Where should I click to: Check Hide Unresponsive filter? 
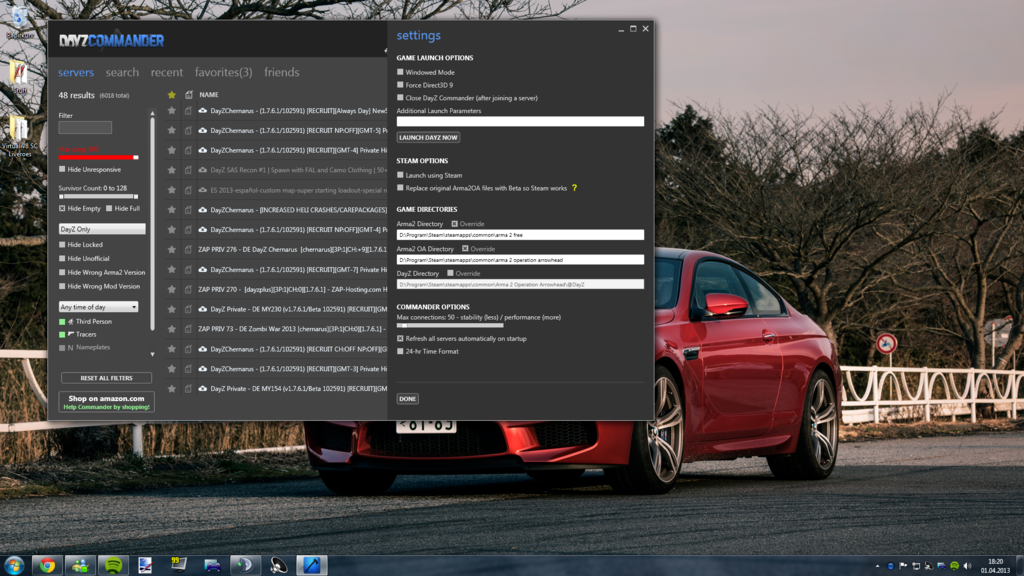62,169
